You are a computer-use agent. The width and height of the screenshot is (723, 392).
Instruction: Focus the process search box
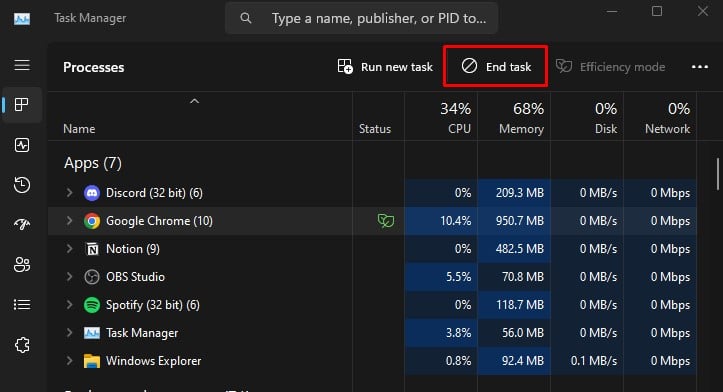tap(362, 18)
